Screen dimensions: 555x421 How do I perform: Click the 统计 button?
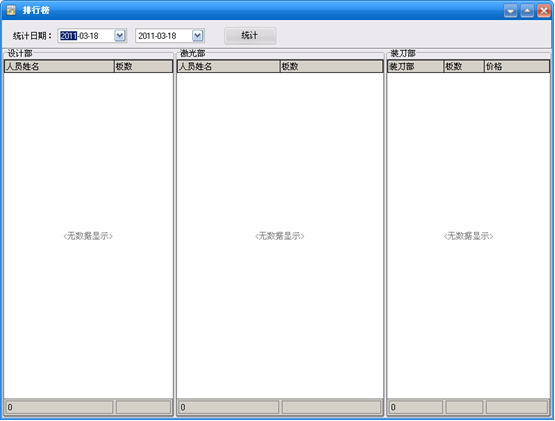point(250,35)
